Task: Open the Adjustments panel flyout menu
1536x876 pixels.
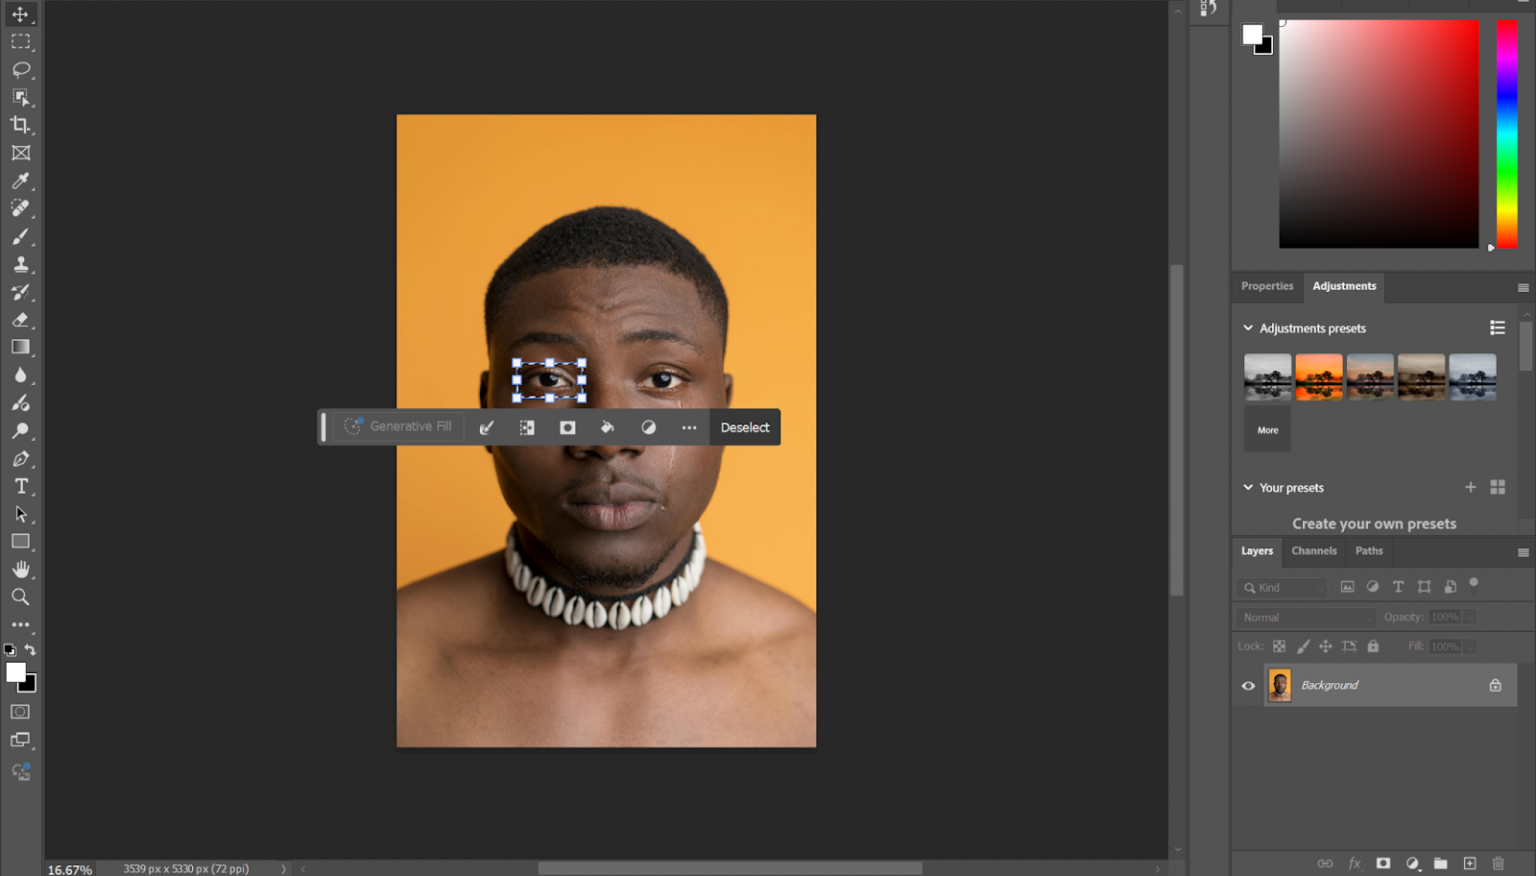Action: tap(1523, 288)
